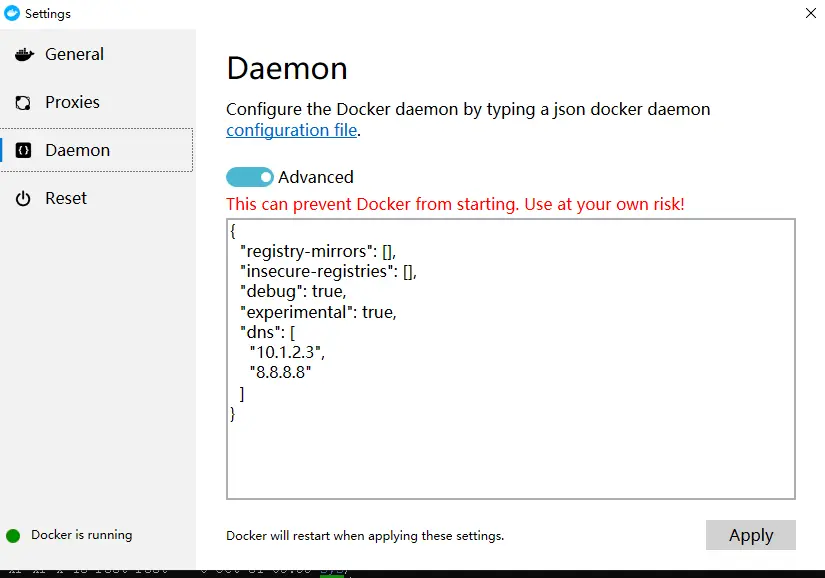Click the Proxies sync icon
The image size is (825, 578).
pyautogui.click(x=23, y=103)
